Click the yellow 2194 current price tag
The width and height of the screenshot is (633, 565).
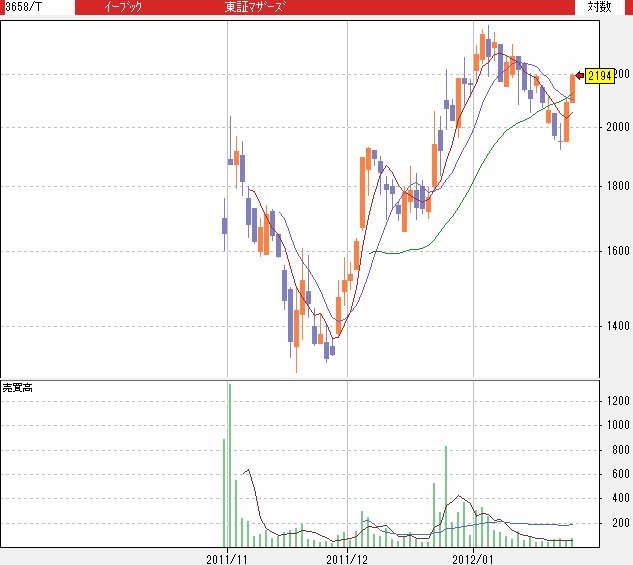click(x=600, y=76)
